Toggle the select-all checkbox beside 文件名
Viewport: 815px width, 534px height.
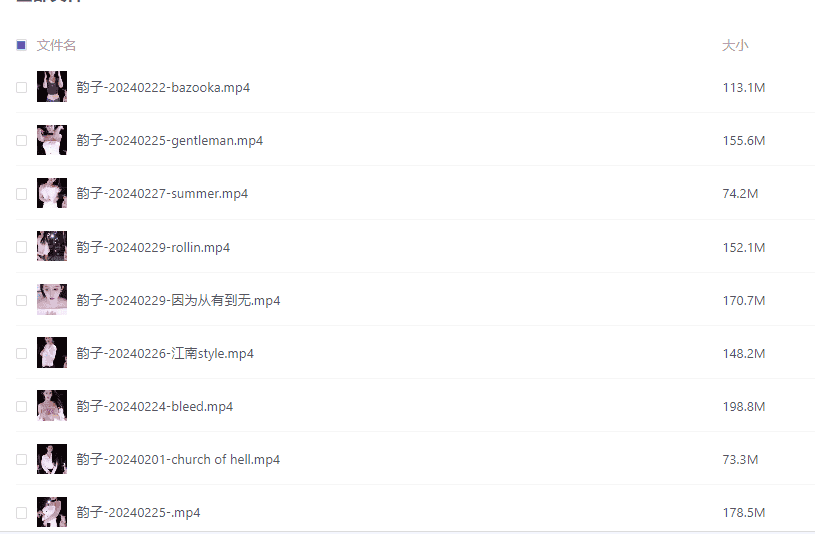tap(21, 45)
